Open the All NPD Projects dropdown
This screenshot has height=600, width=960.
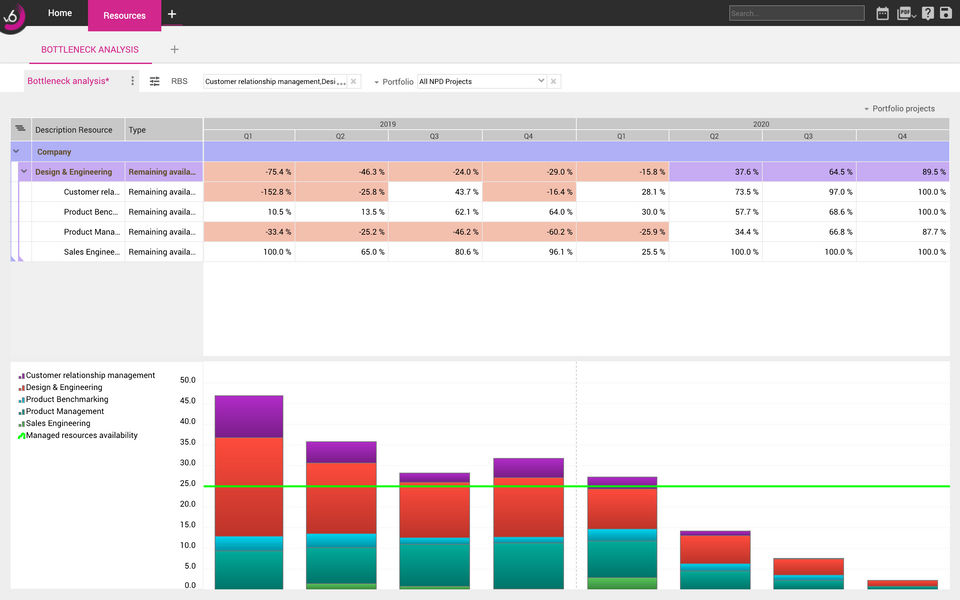click(x=481, y=81)
